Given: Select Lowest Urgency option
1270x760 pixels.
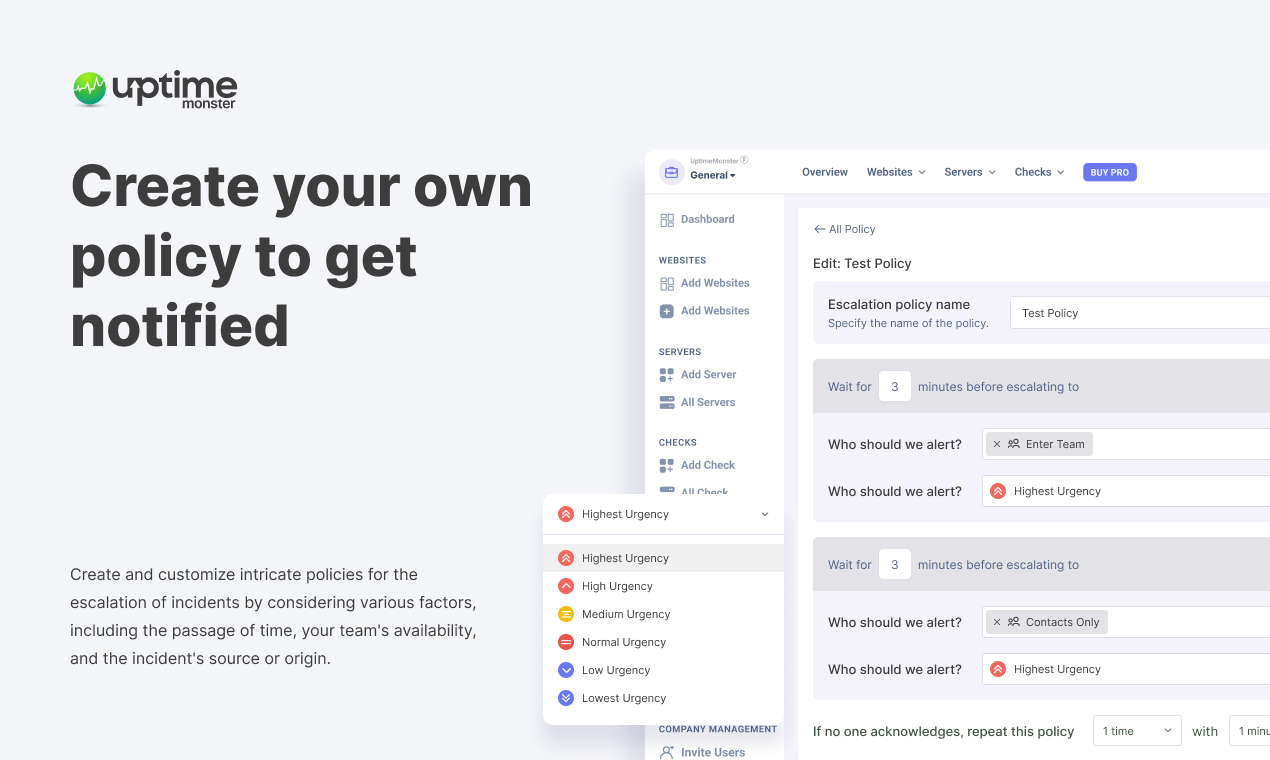Looking at the screenshot, I should click(x=663, y=698).
